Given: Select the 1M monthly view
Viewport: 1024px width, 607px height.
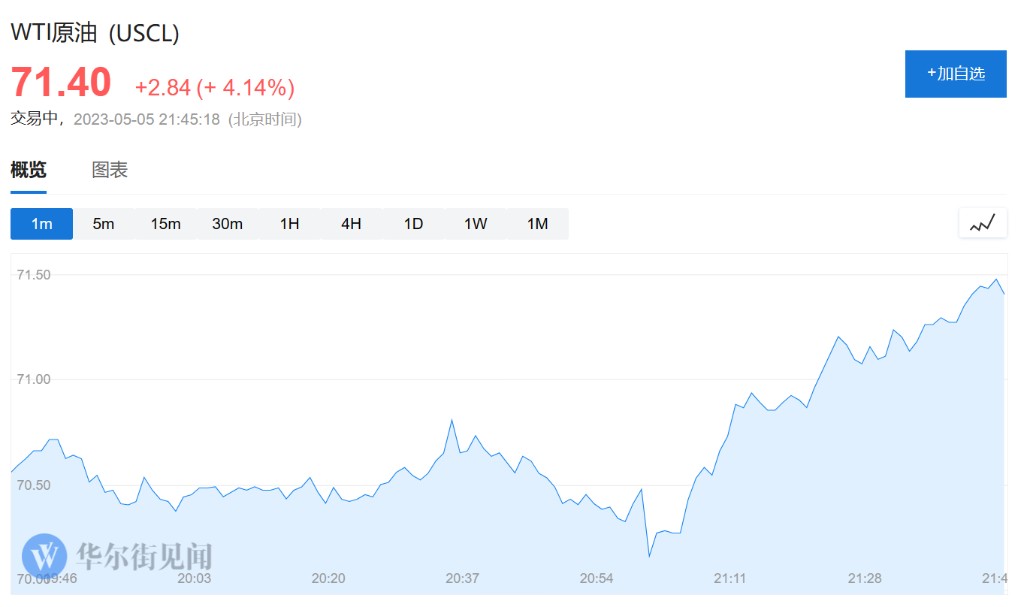Looking at the screenshot, I should [x=538, y=224].
